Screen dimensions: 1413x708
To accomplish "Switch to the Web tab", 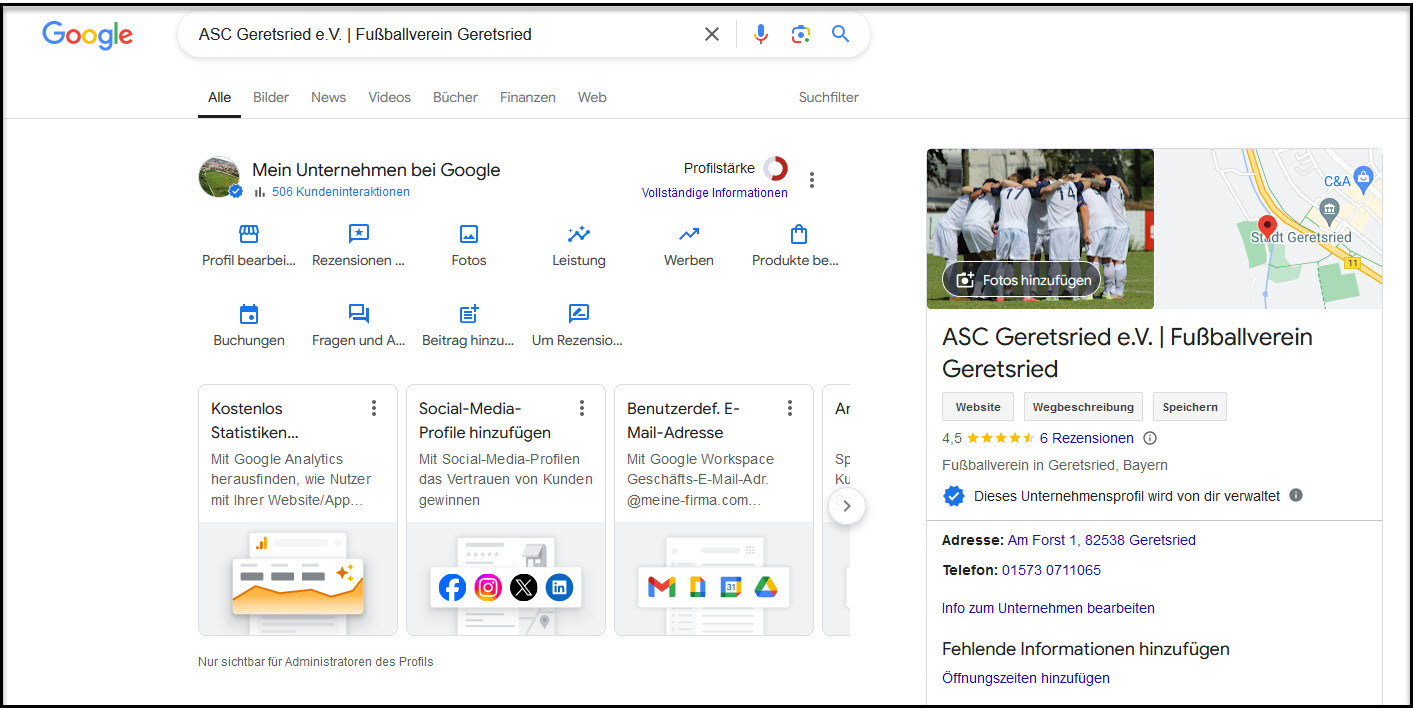I will (x=592, y=97).
